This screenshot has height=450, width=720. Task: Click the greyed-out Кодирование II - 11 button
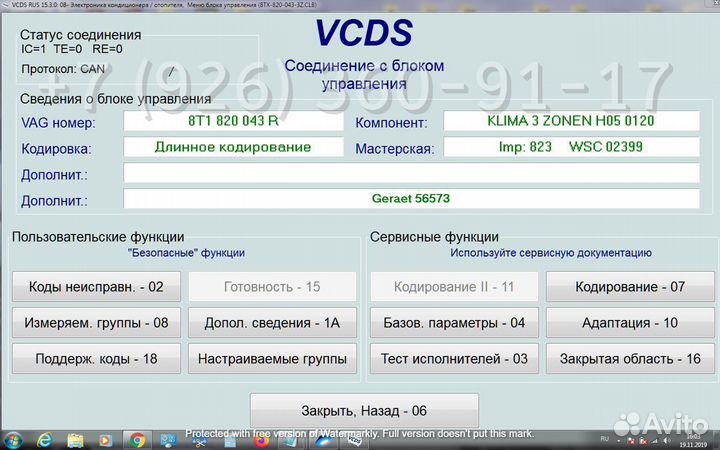[x=454, y=287]
